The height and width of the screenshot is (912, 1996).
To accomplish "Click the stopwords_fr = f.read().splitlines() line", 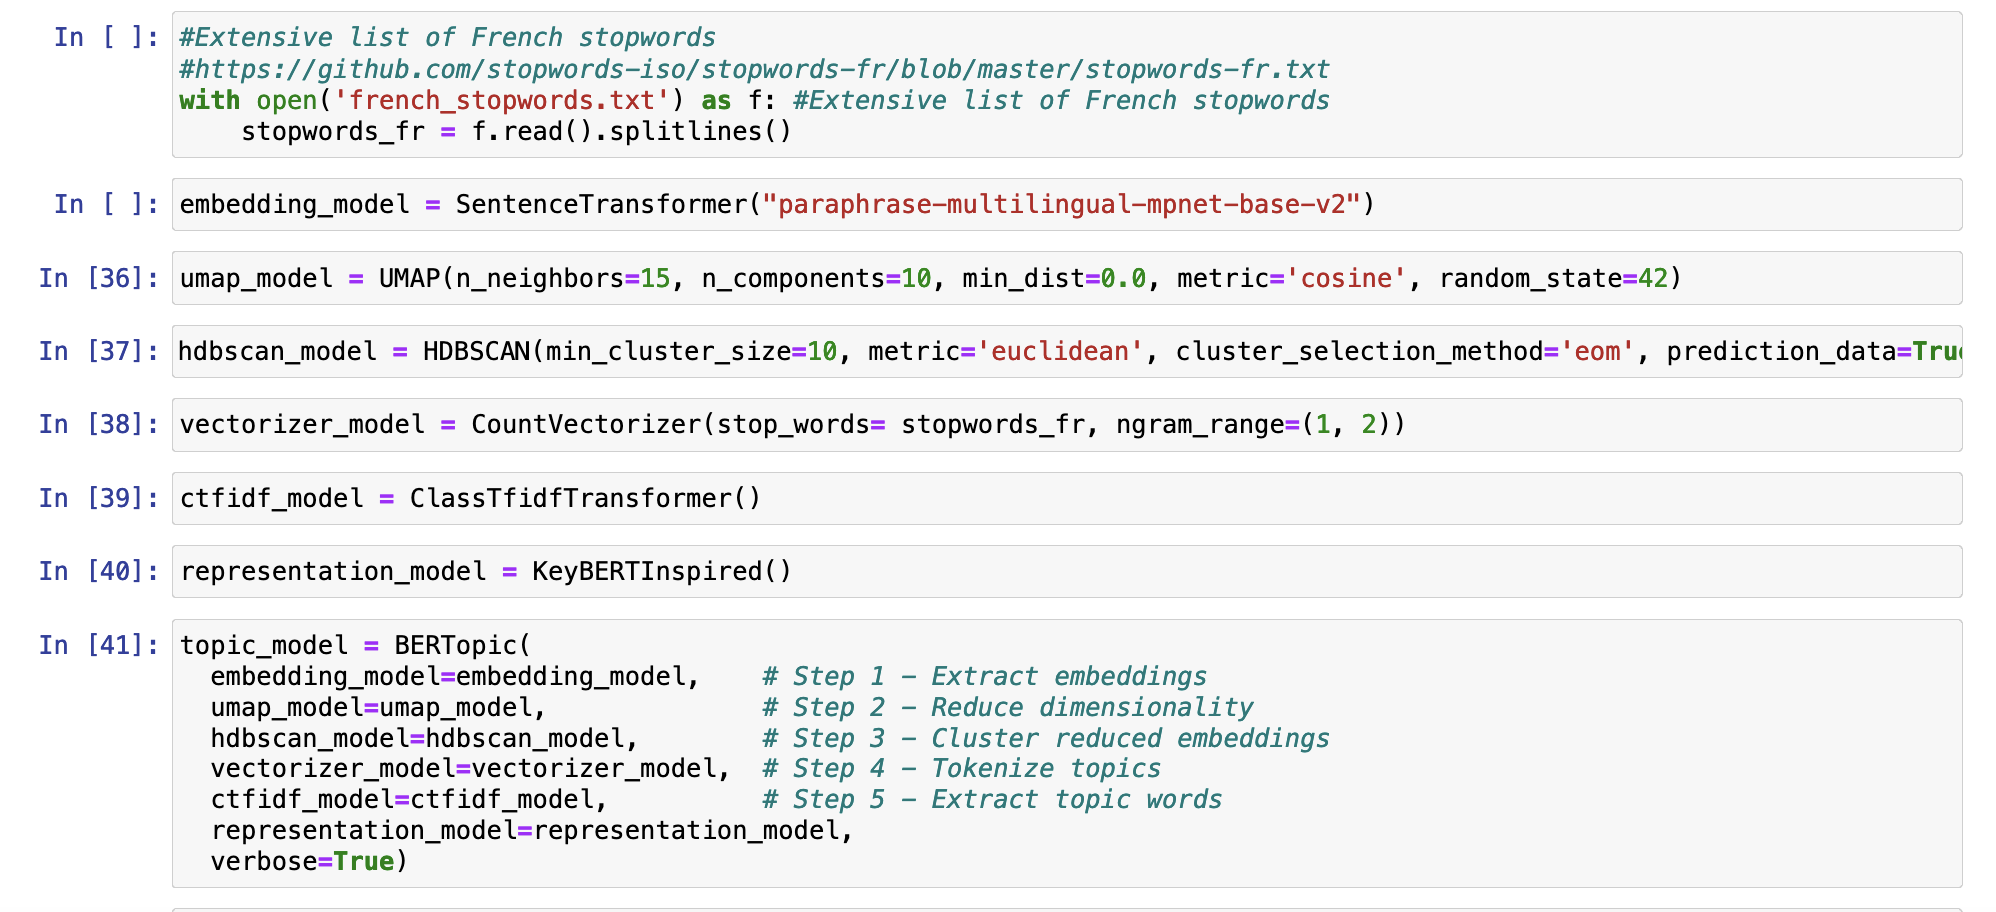I will click(517, 131).
